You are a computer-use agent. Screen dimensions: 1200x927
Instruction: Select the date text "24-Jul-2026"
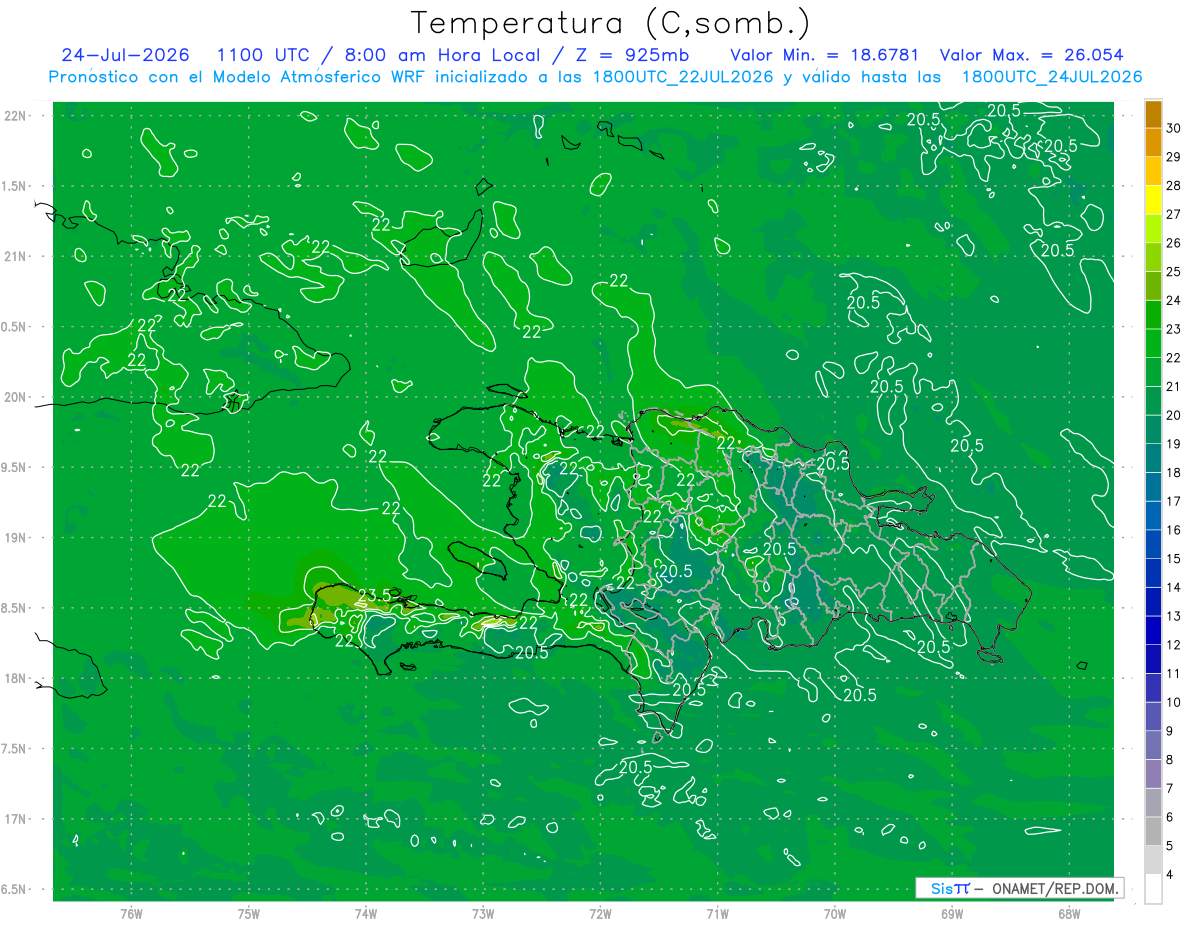(x=125, y=55)
